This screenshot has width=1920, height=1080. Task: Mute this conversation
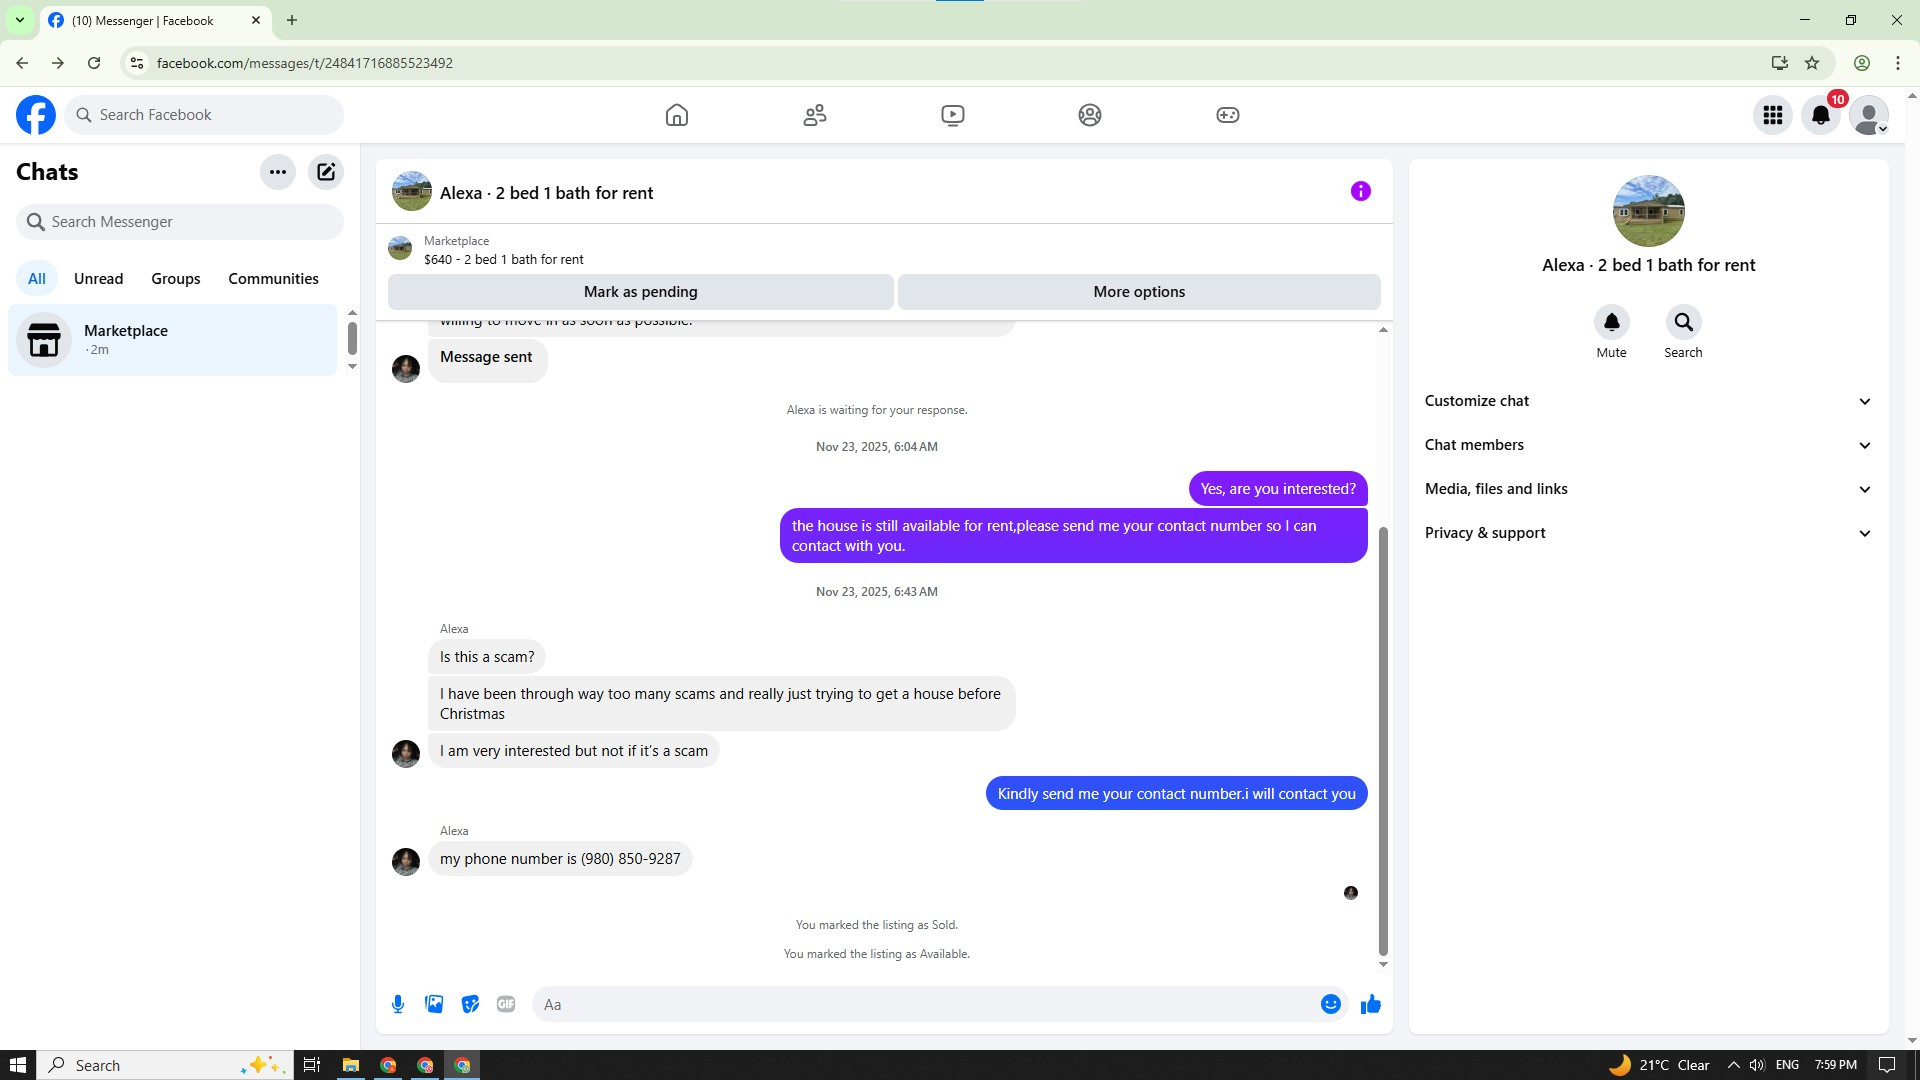click(x=1611, y=323)
